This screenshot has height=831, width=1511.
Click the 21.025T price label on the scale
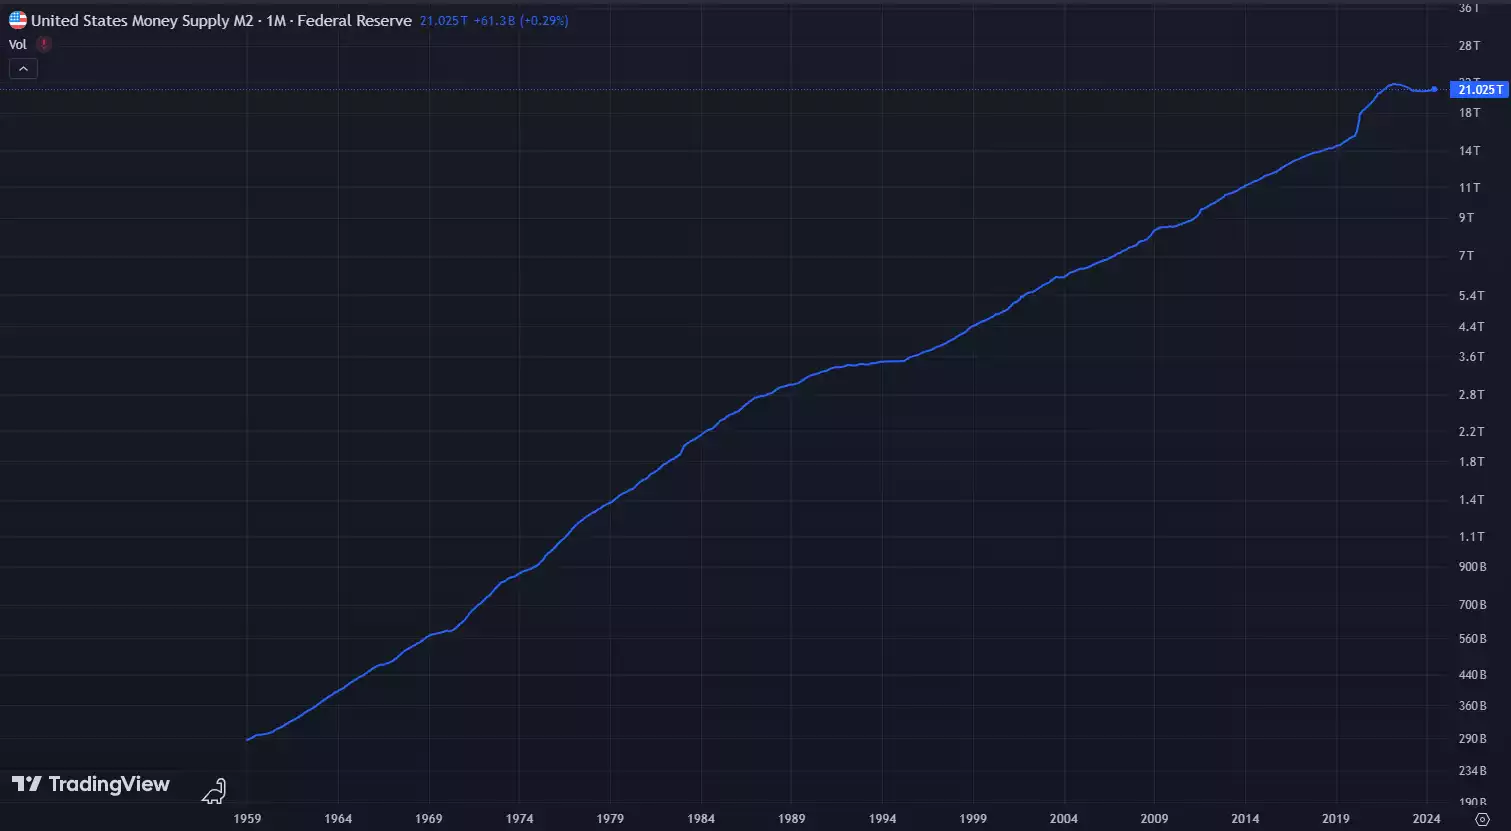click(x=1479, y=89)
